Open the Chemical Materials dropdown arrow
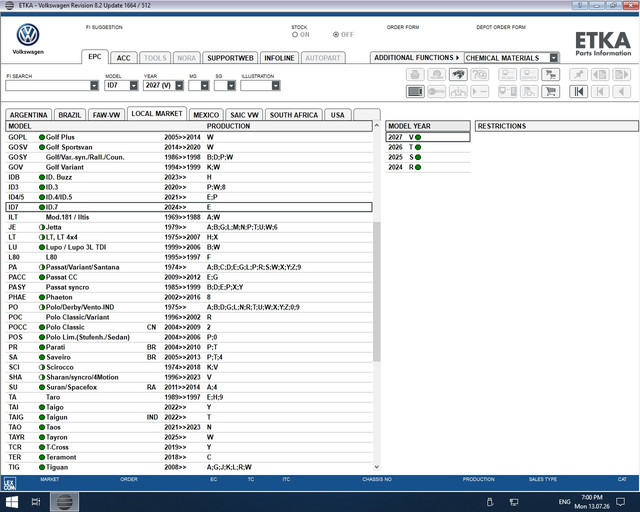Viewport: 640px width, 512px height. click(x=553, y=58)
